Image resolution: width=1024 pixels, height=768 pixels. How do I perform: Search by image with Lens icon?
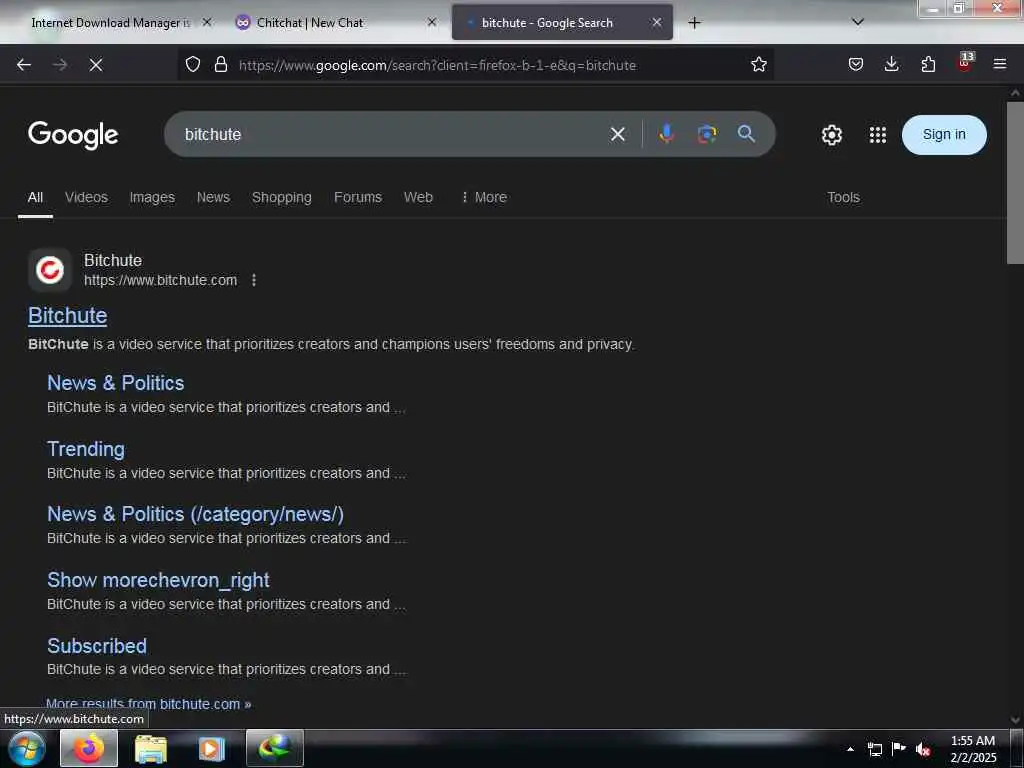(707, 134)
